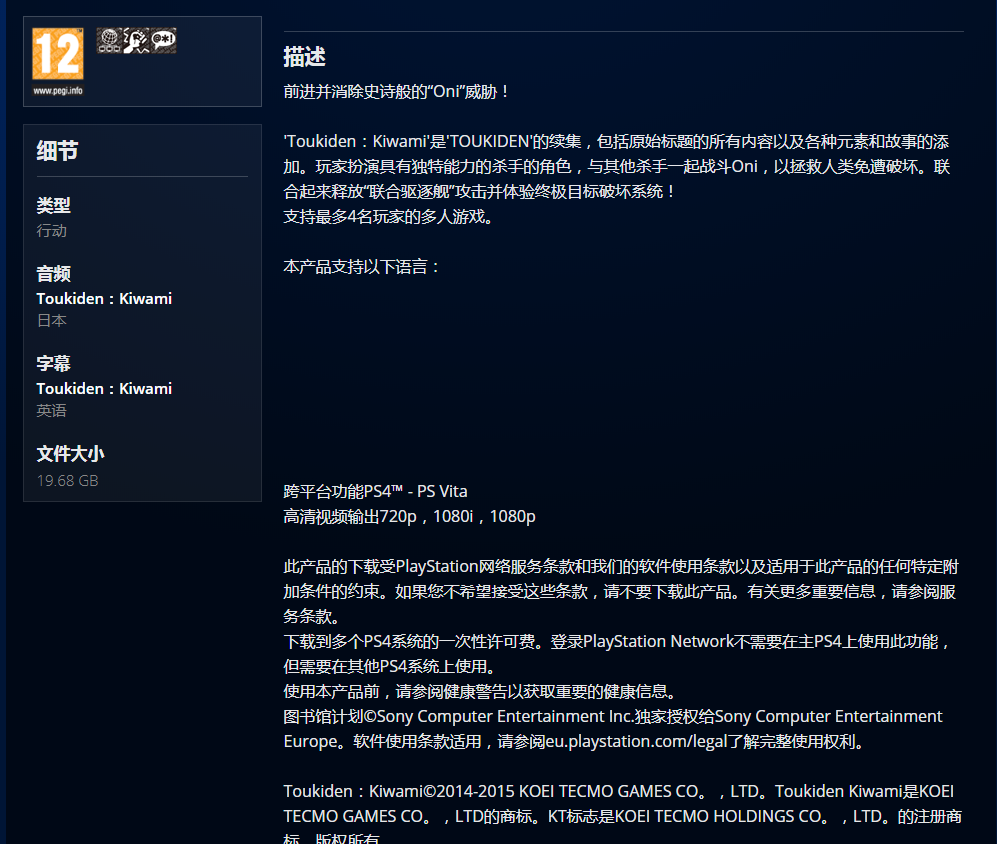Click the line 前进并消除史诗般的“Oni”威胁！
This screenshot has height=844, width=997.
[x=397, y=91]
